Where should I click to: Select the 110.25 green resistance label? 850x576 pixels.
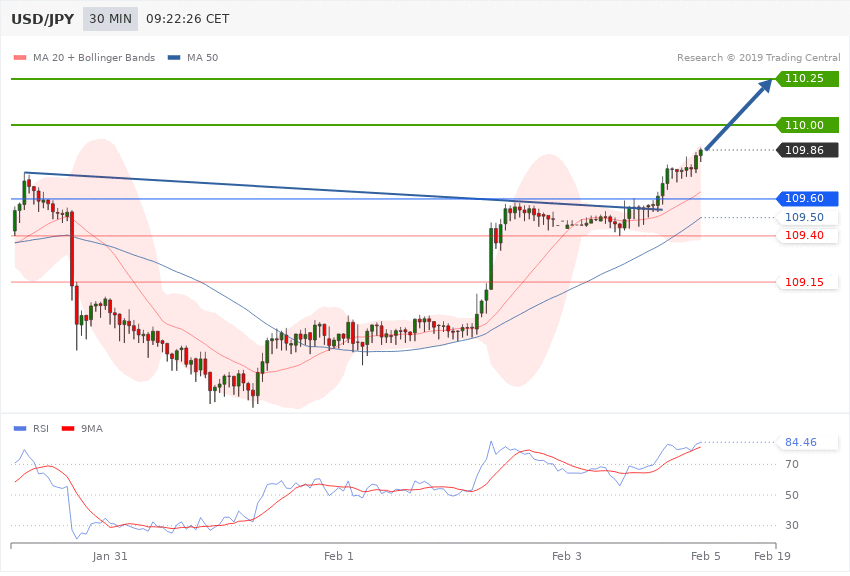(807, 79)
